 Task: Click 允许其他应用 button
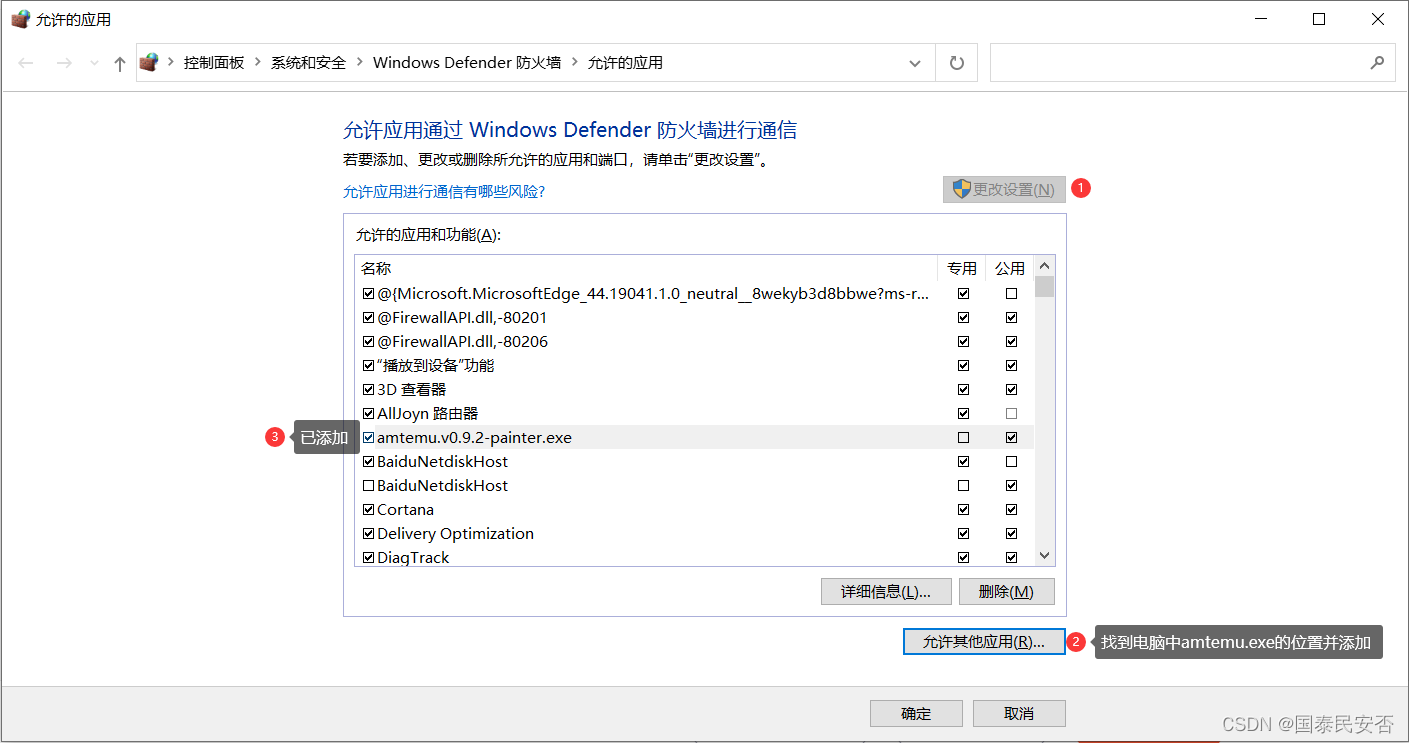[984, 642]
